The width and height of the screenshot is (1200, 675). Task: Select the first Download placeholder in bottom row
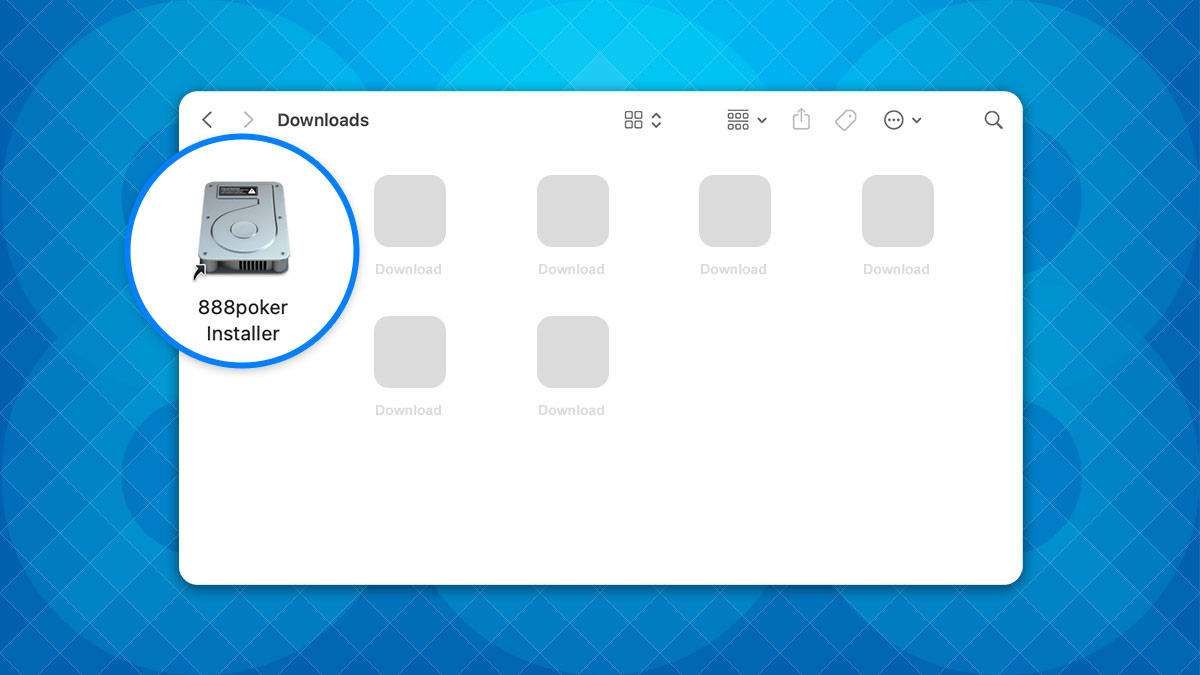(409, 352)
